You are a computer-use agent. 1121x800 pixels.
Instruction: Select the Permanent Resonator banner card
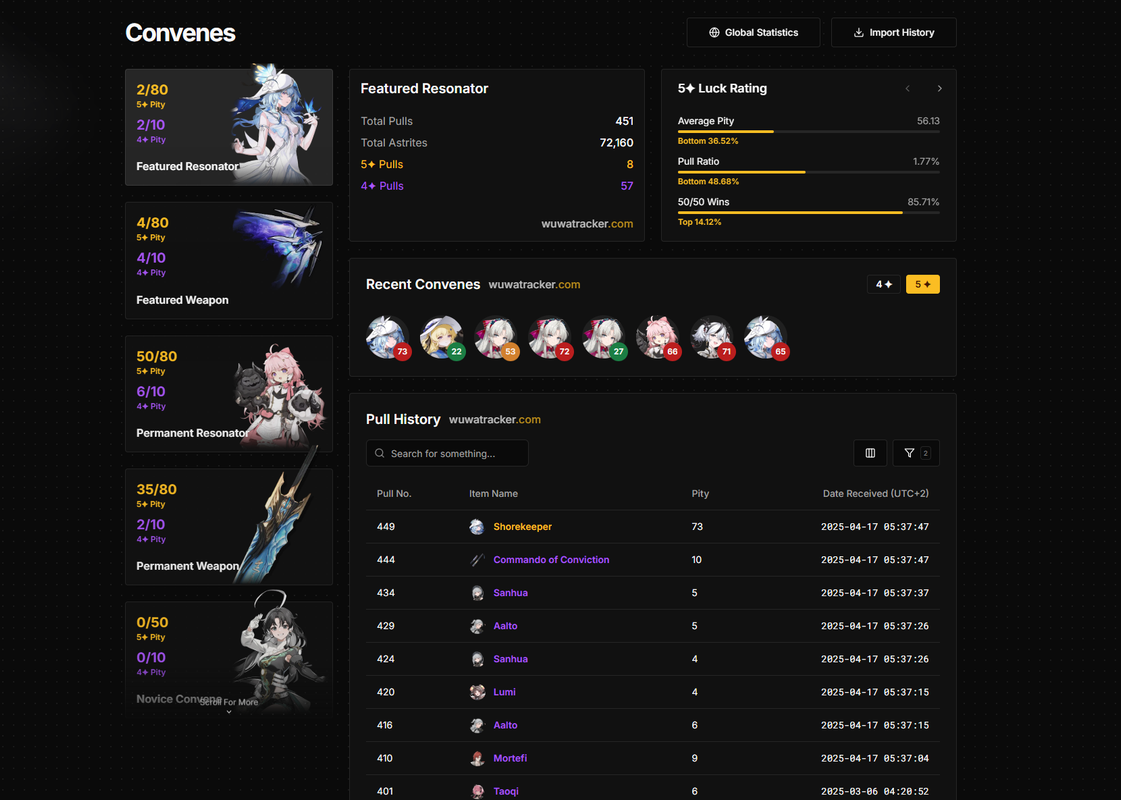coord(229,394)
